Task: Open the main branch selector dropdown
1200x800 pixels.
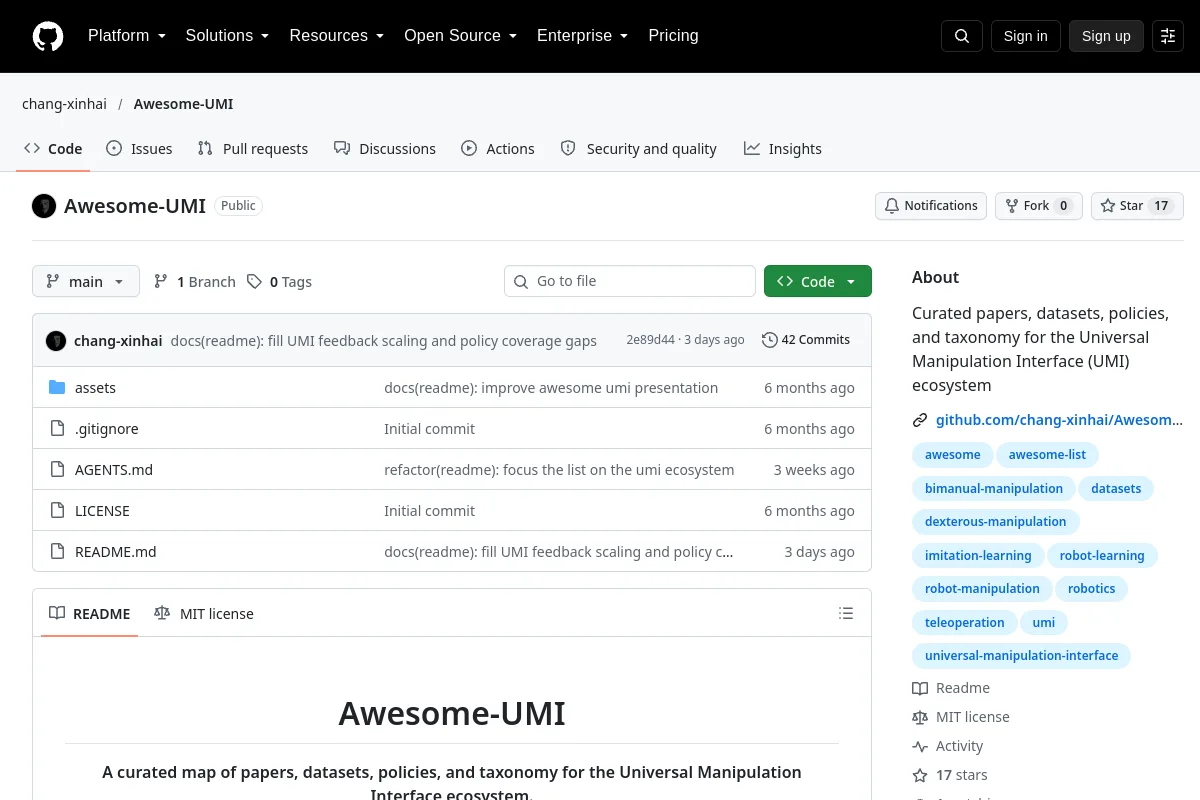Action: [86, 282]
